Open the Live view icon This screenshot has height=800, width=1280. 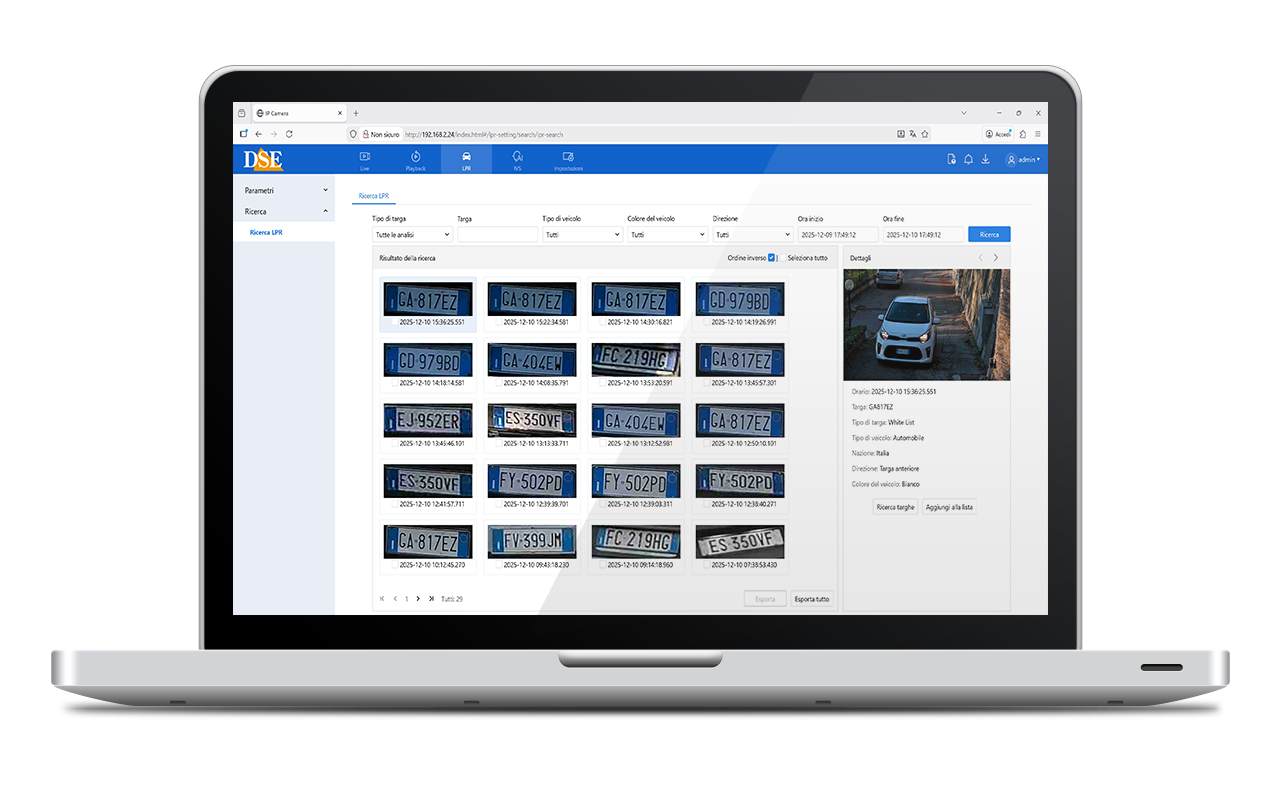click(364, 159)
